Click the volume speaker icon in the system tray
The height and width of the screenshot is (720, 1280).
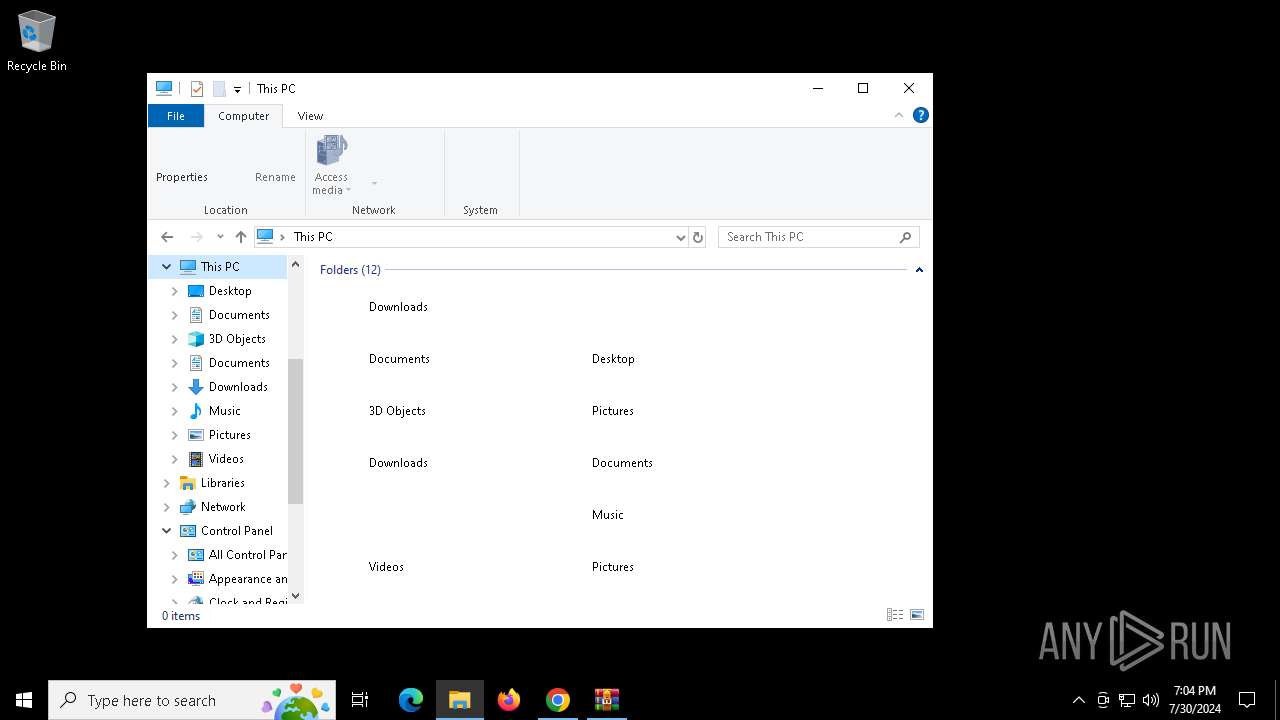click(x=1151, y=700)
